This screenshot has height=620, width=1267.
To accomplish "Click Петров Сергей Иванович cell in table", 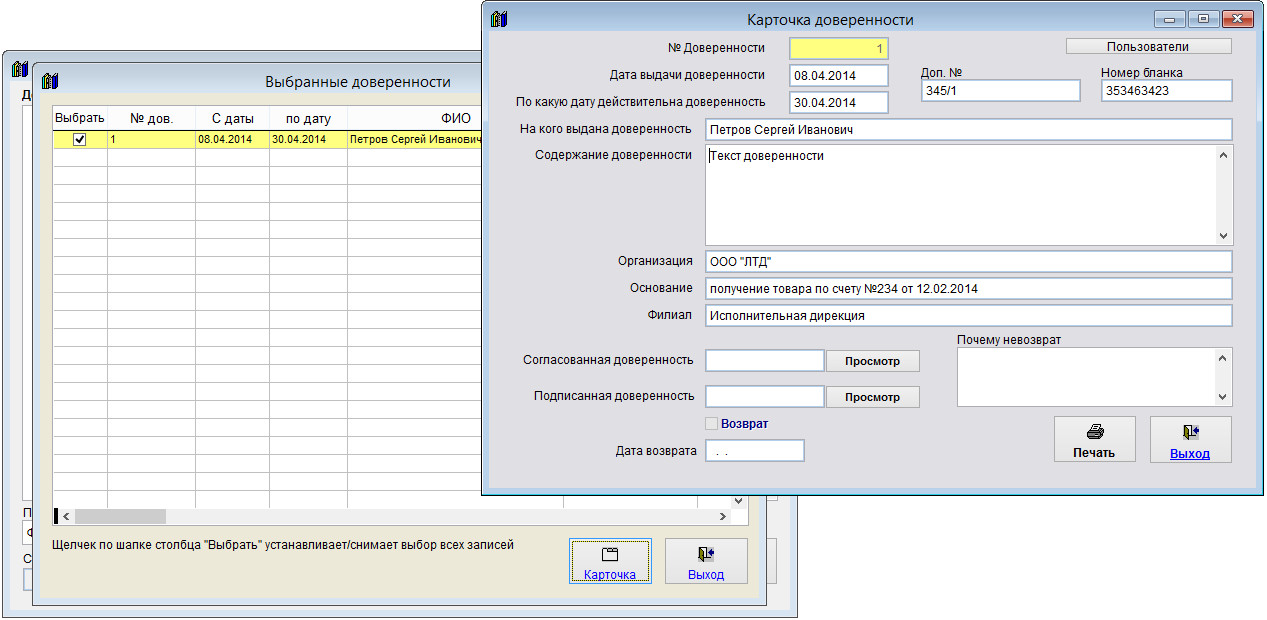I will [415, 140].
